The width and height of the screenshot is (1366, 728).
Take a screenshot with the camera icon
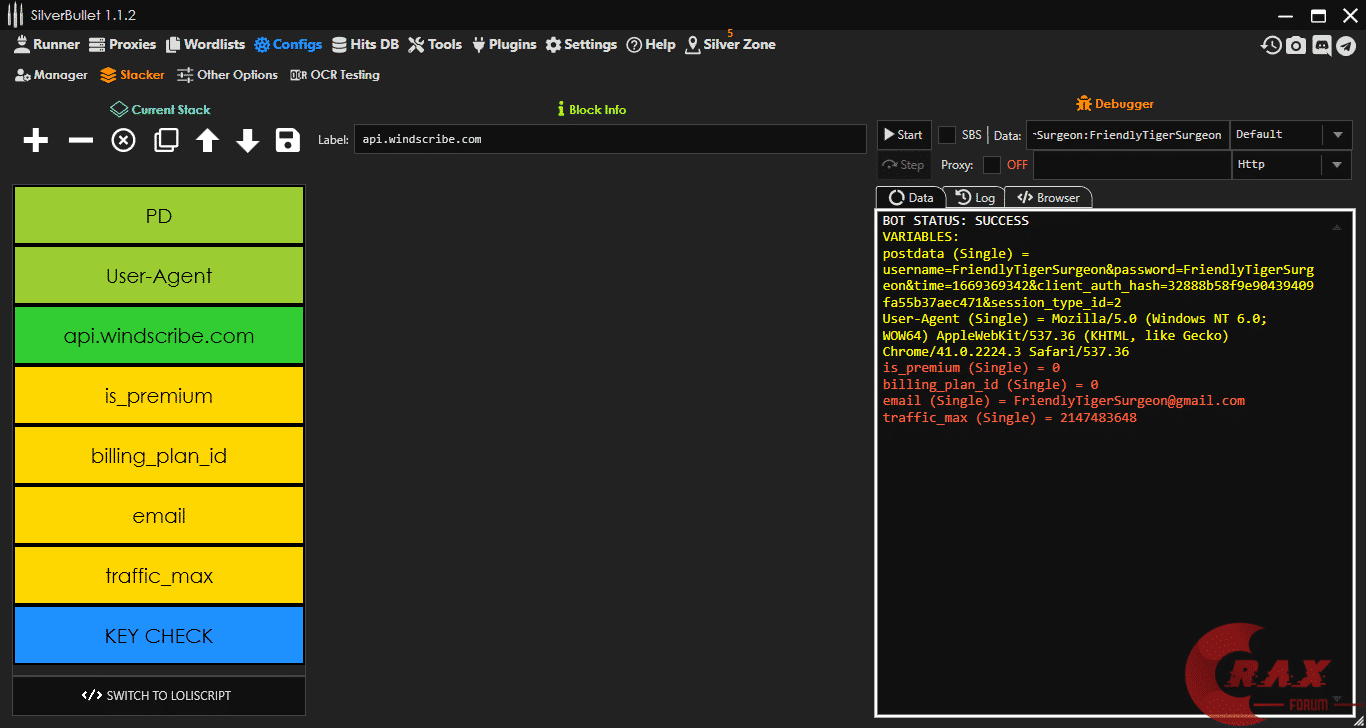point(1296,45)
